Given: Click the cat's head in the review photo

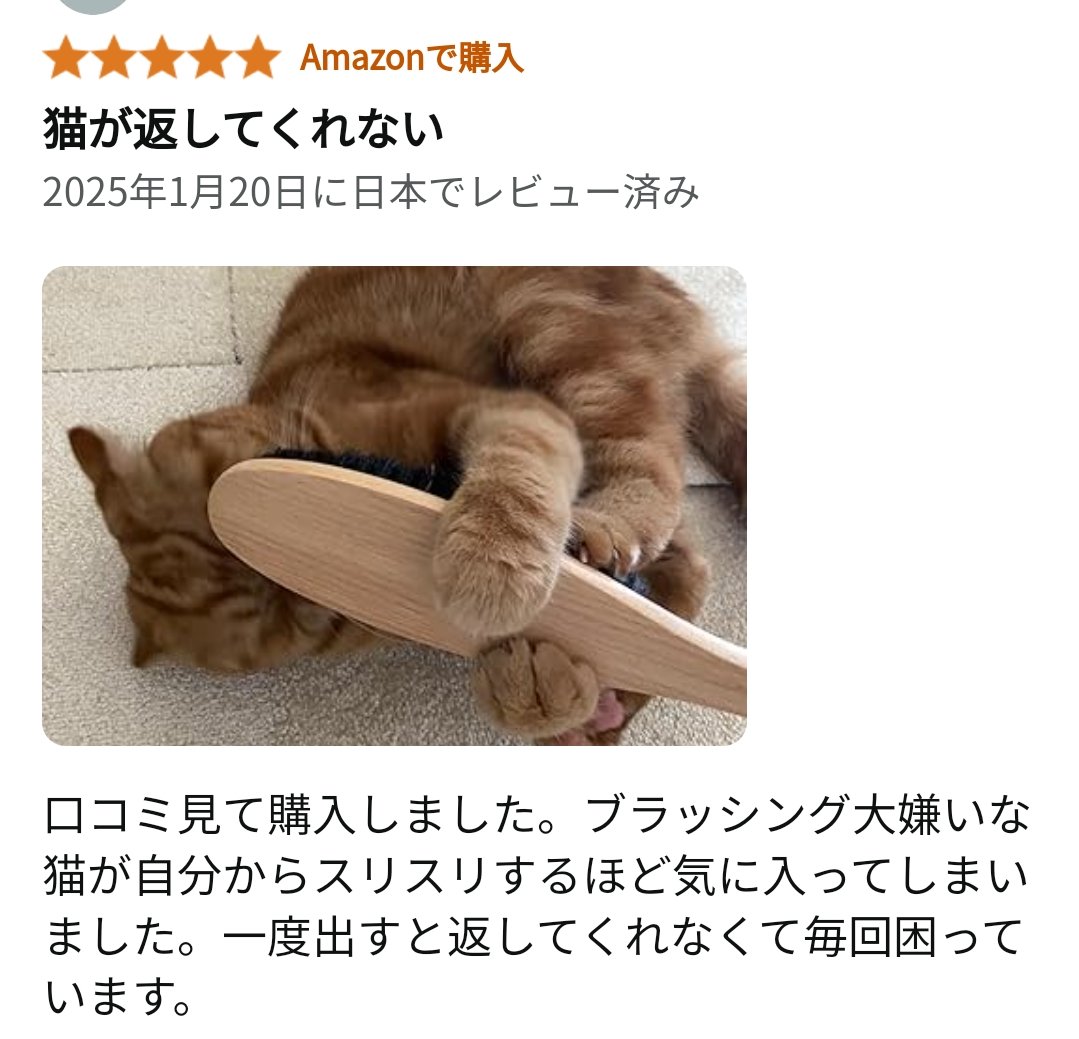Looking at the screenshot, I should 186,550.
